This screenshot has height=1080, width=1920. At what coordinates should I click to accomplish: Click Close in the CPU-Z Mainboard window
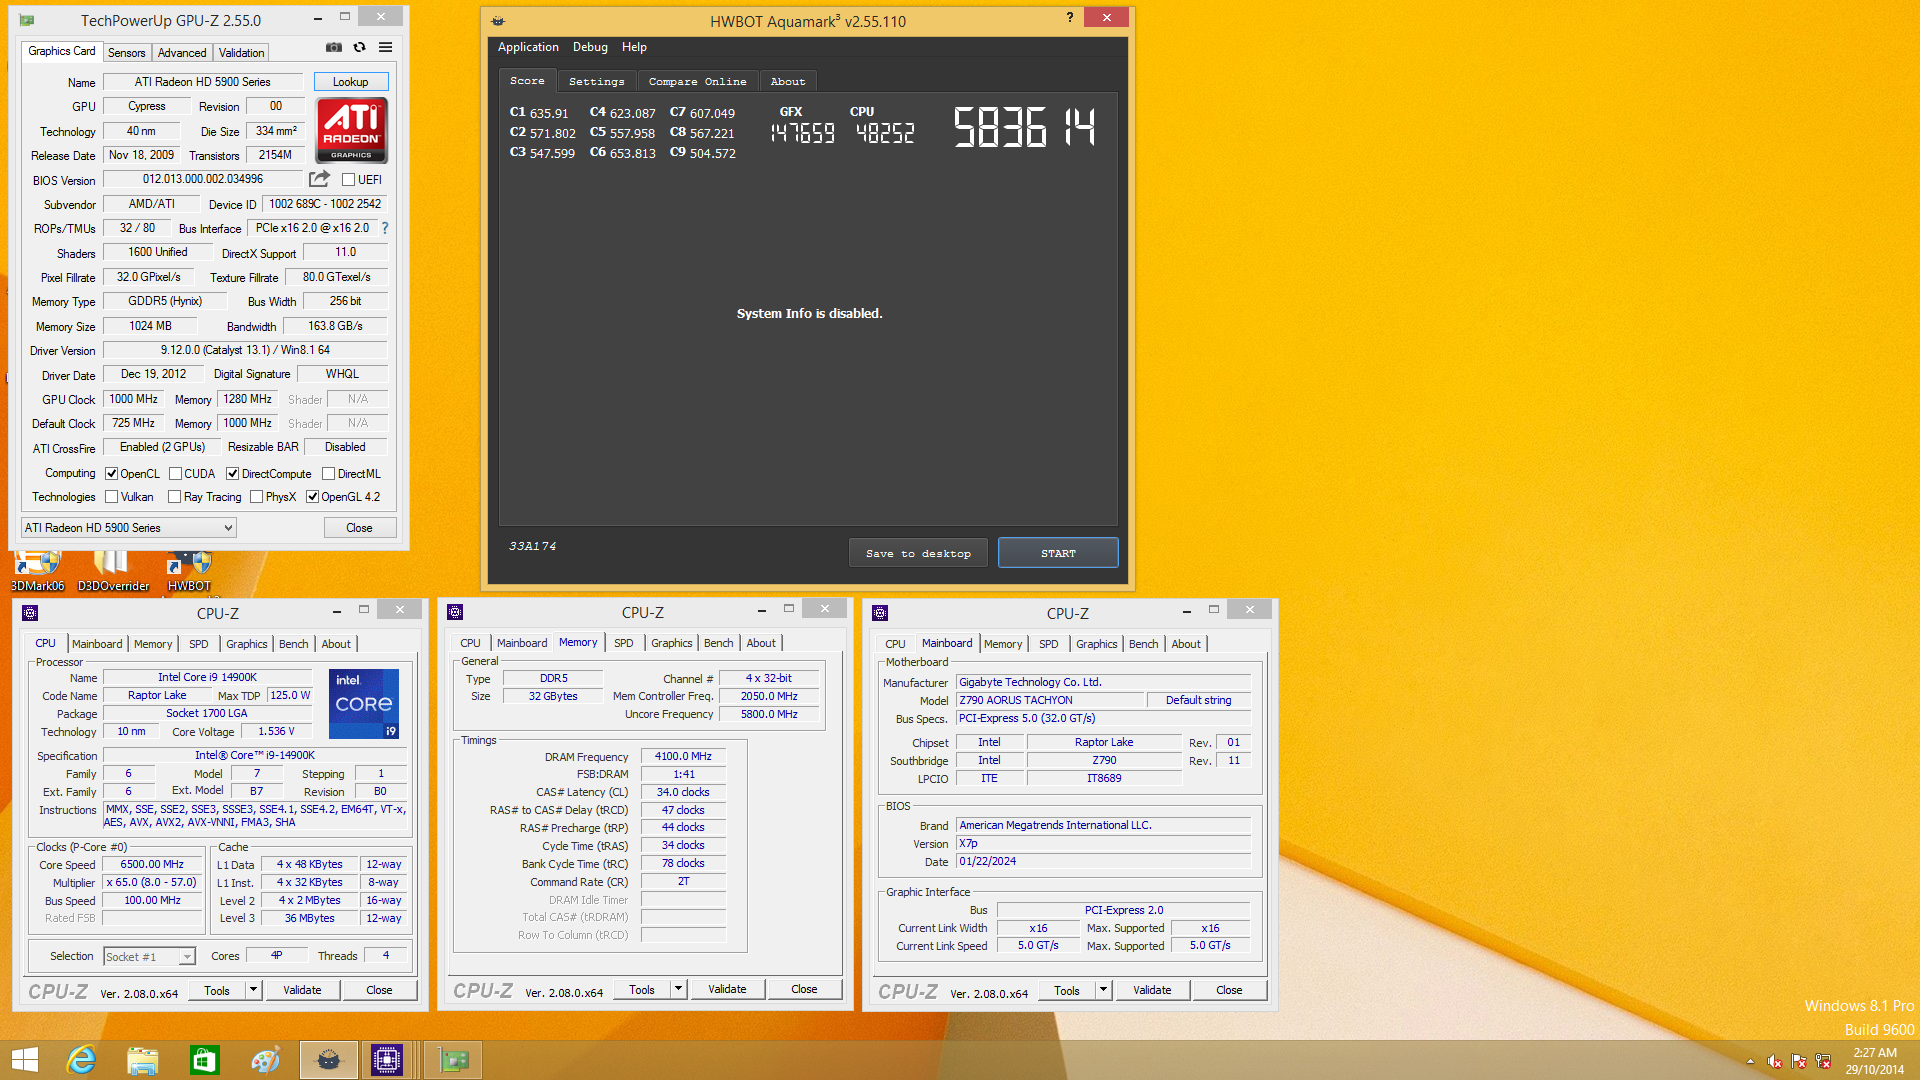point(1229,990)
